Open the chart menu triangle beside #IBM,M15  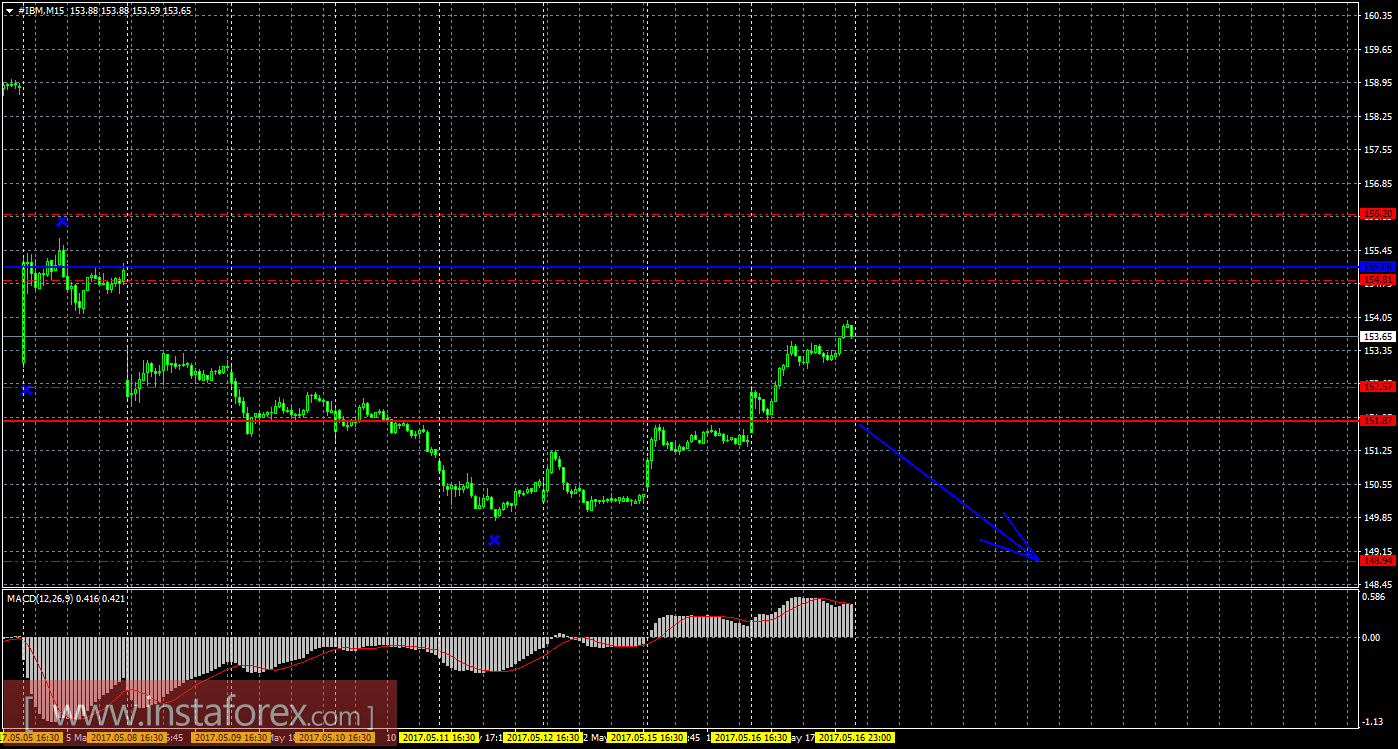point(9,10)
